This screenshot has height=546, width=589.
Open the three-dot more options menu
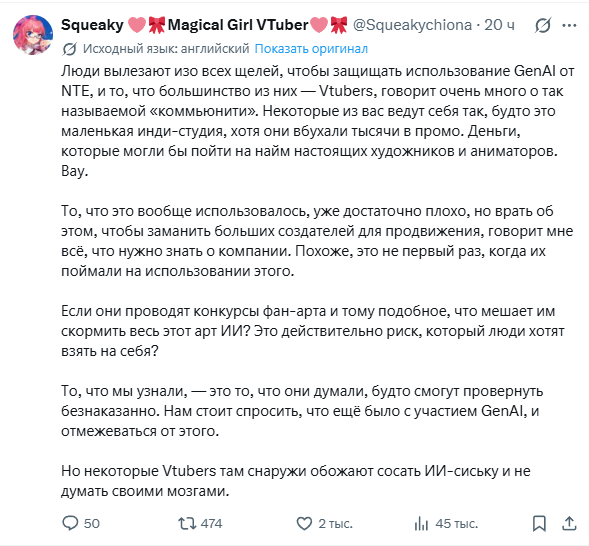pyautogui.click(x=569, y=25)
